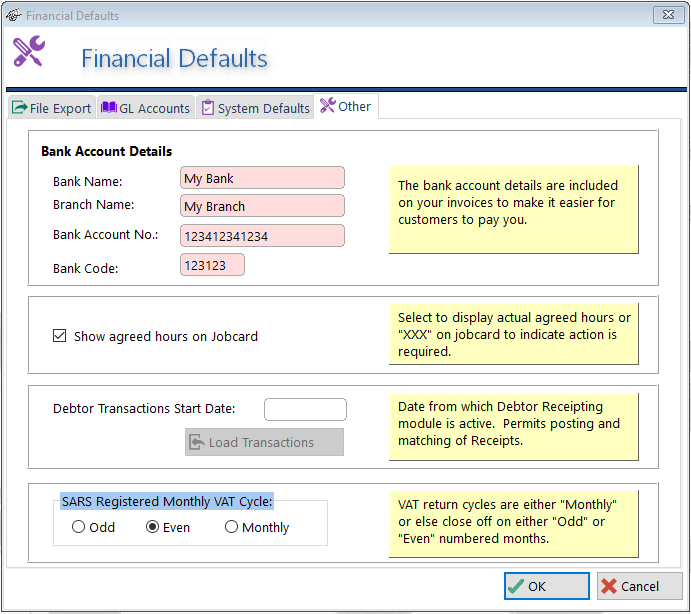
Task: Choose the Monthly VAT cycle option
Action: [x=231, y=527]
